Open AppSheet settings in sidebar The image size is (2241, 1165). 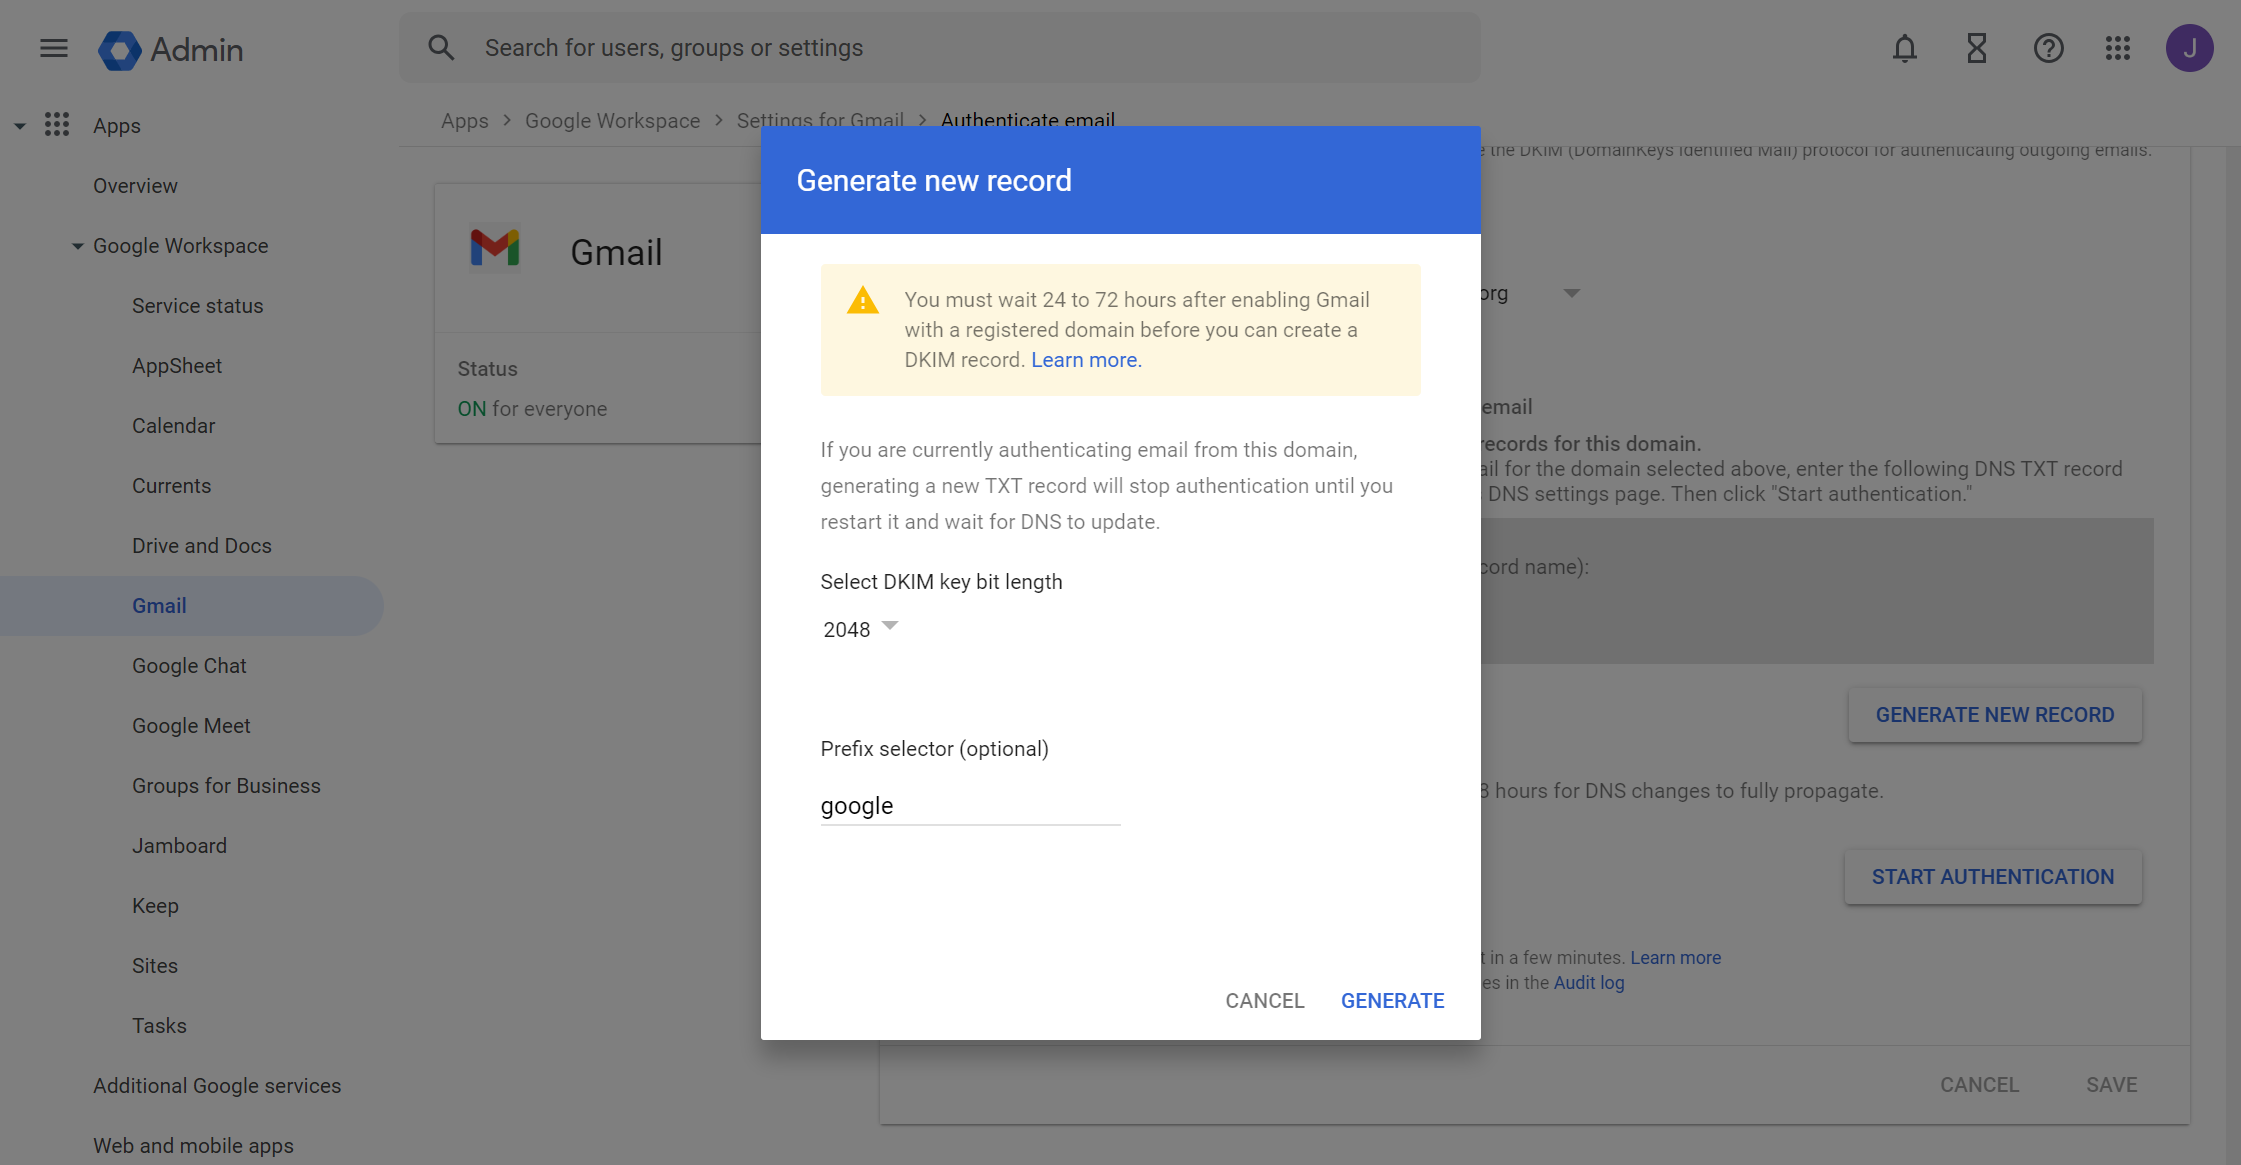[177, 366]
